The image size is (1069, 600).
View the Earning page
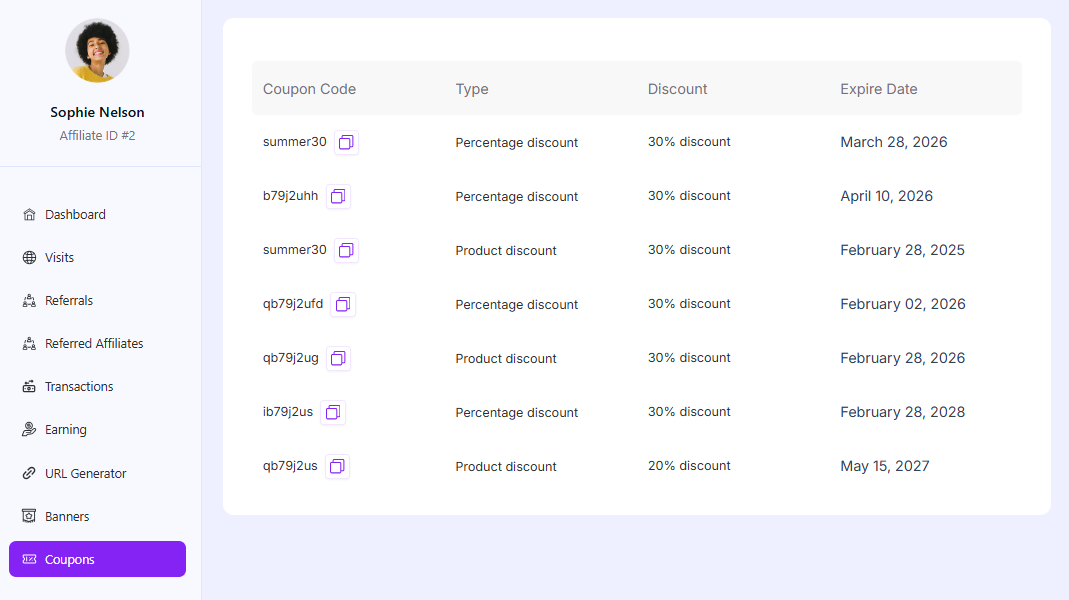coord(66,430)
